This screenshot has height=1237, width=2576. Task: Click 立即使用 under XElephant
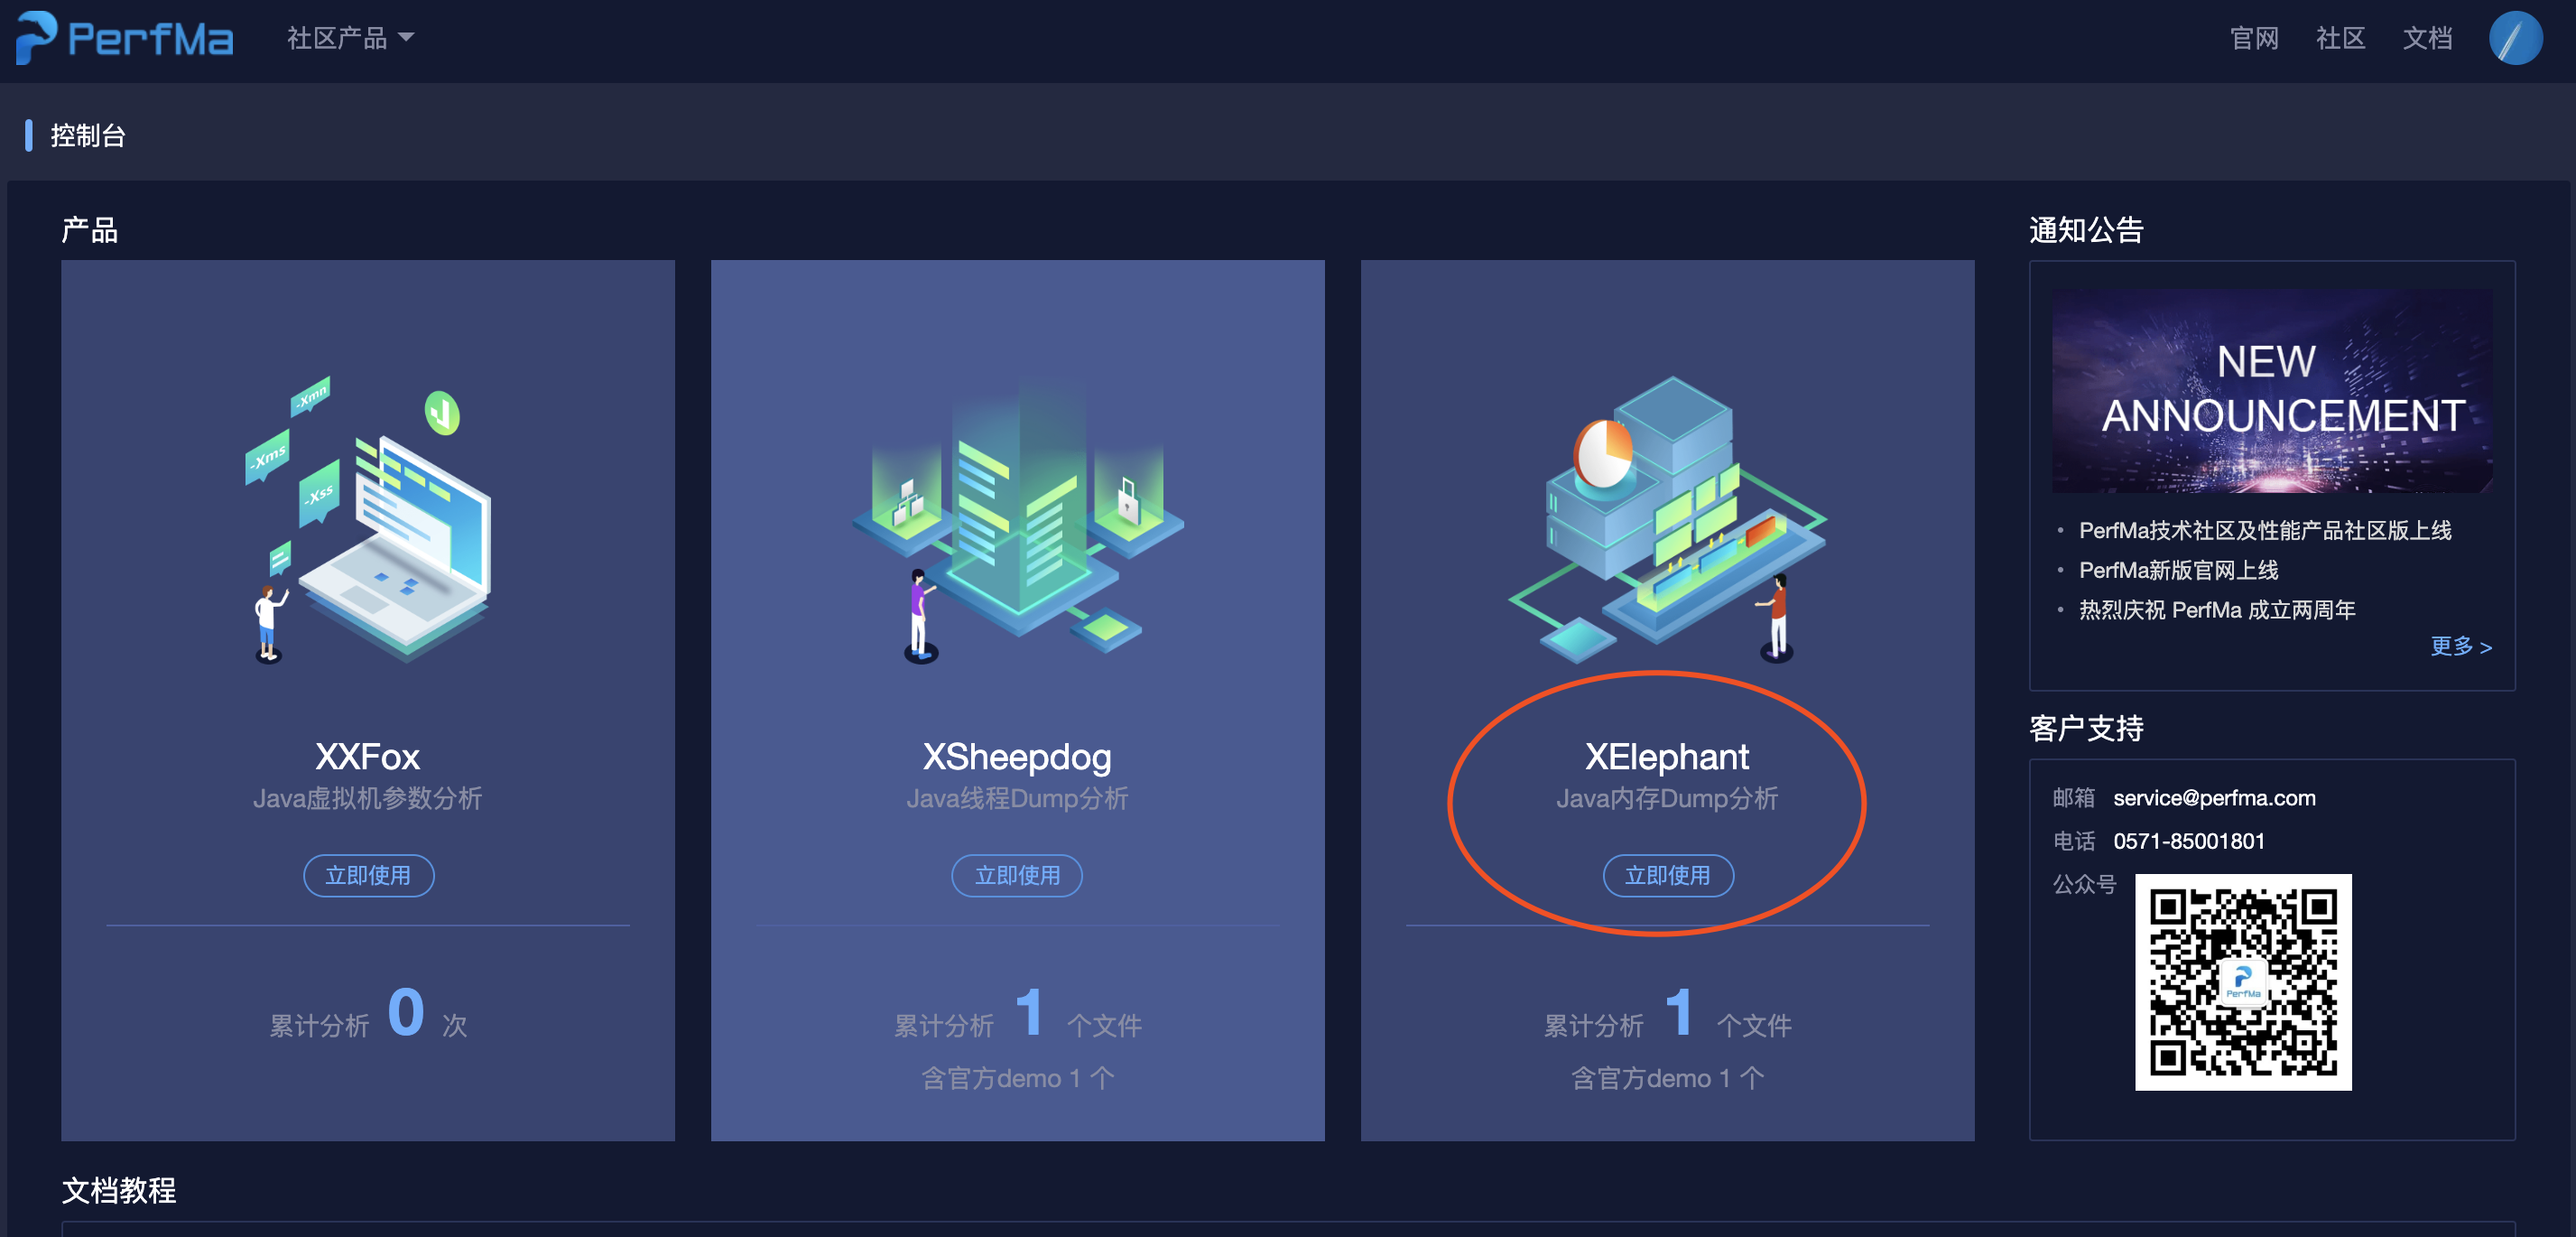[x=1667, y=875]
